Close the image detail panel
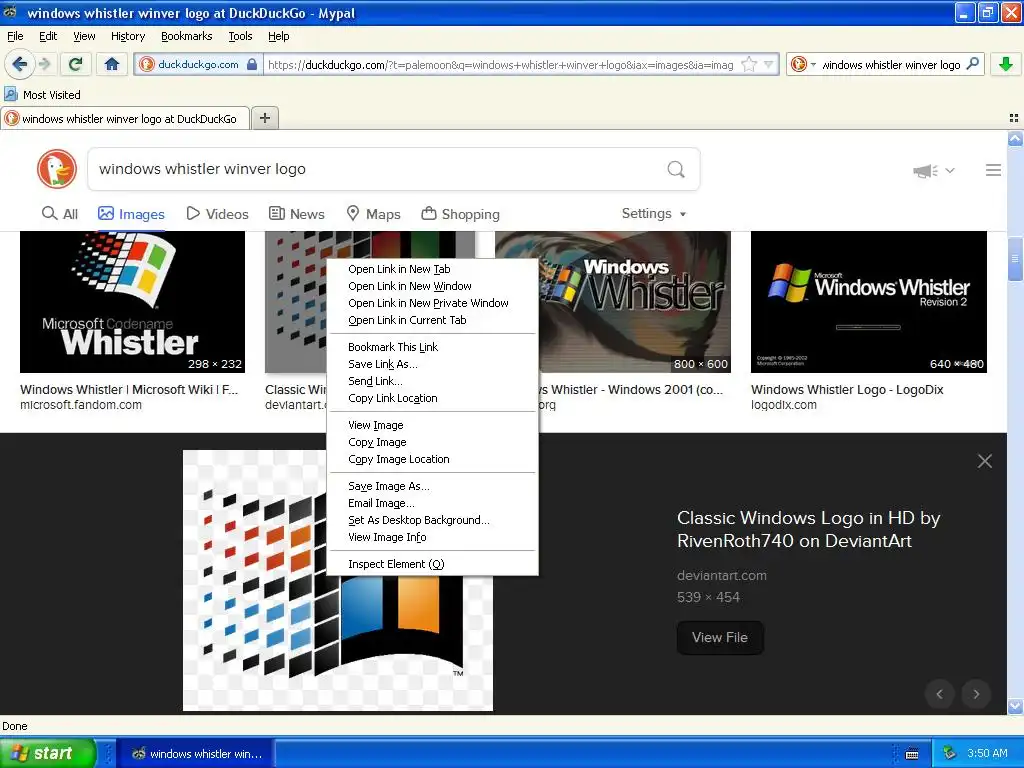Viewport: 1024px width, 768px height. pyautogui.click(x=985, y=461)
